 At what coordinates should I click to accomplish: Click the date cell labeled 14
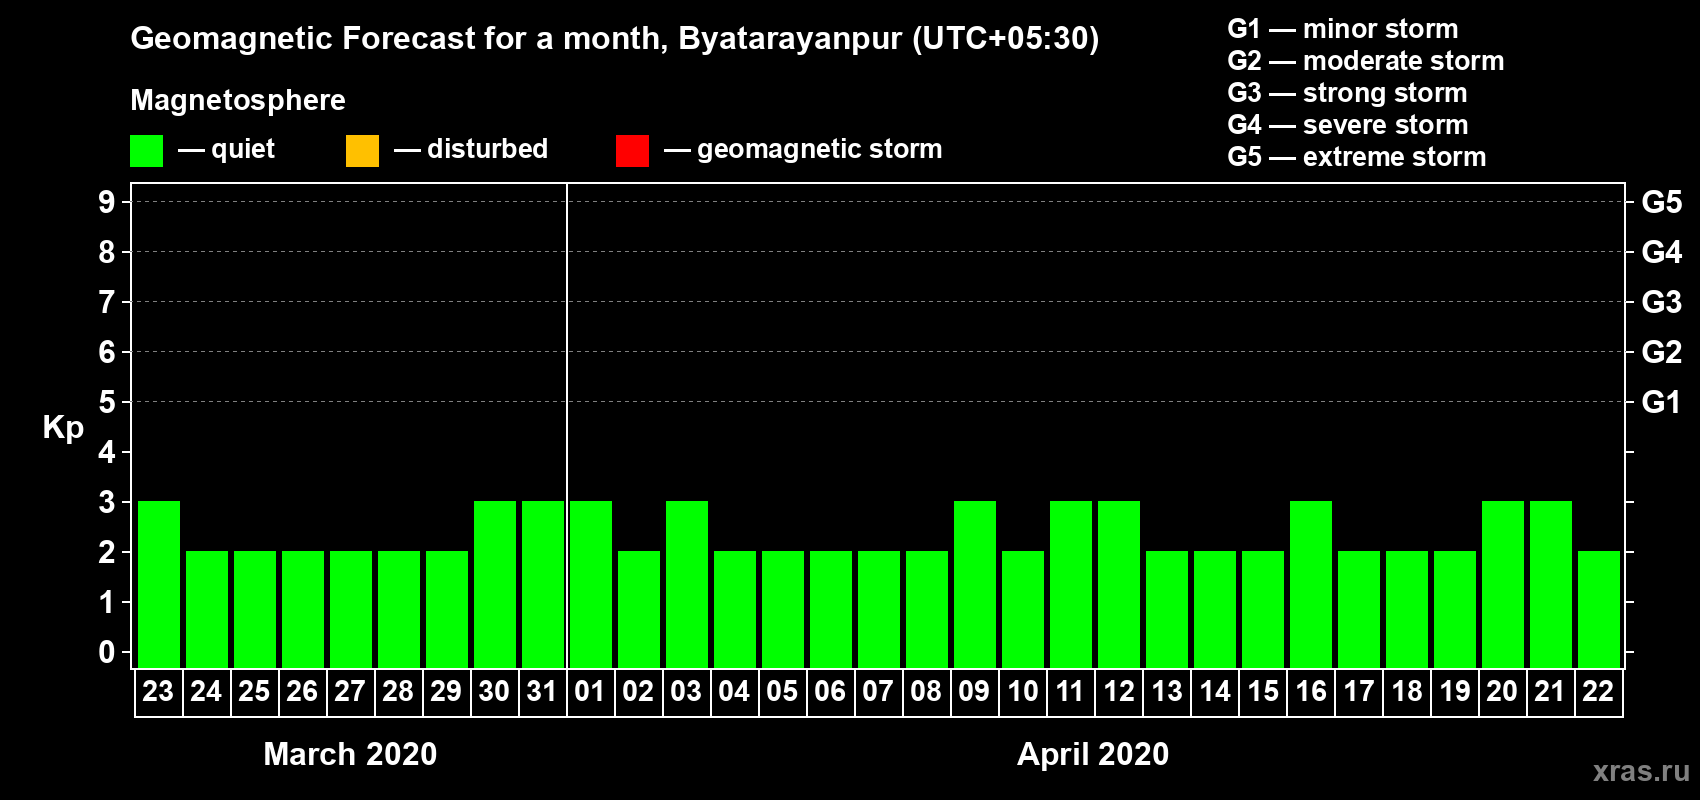1214,692
